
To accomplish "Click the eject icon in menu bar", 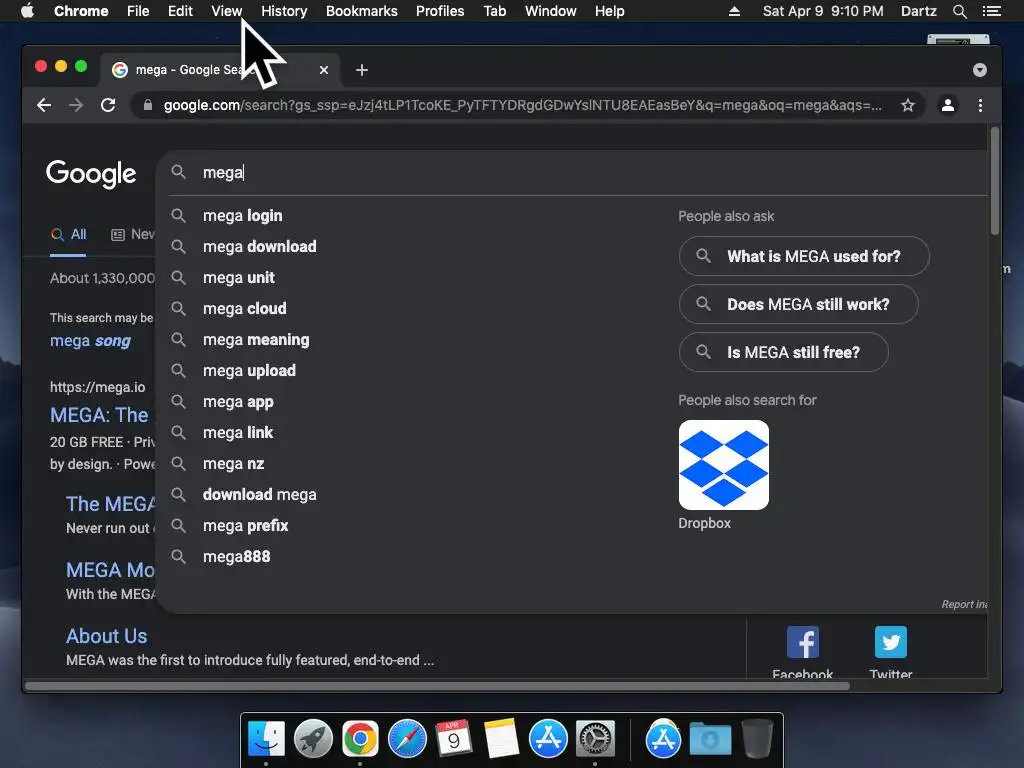I will [734, 11].
